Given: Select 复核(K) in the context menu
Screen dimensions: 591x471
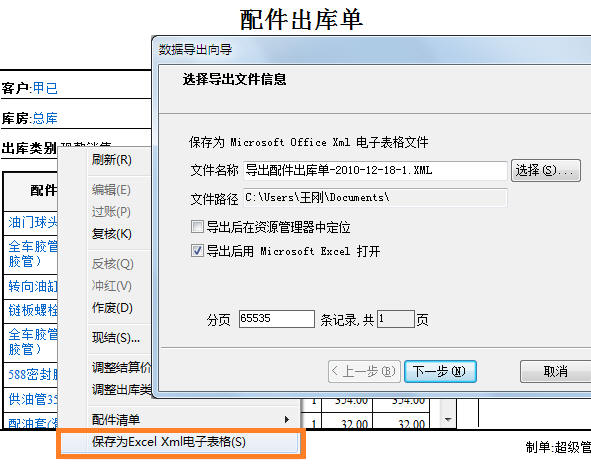Looking at the screenshot, I should pos(112,234).
